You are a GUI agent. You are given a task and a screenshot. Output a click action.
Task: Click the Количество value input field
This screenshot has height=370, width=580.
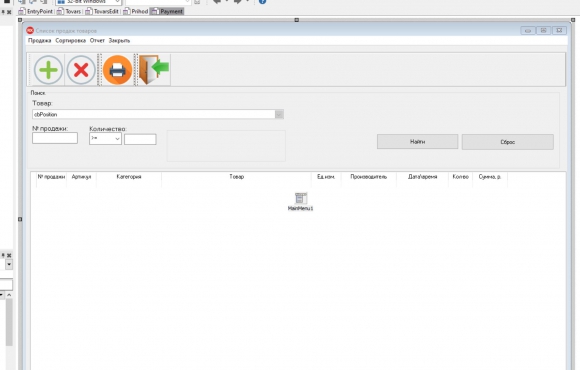(x=140, y=139)
